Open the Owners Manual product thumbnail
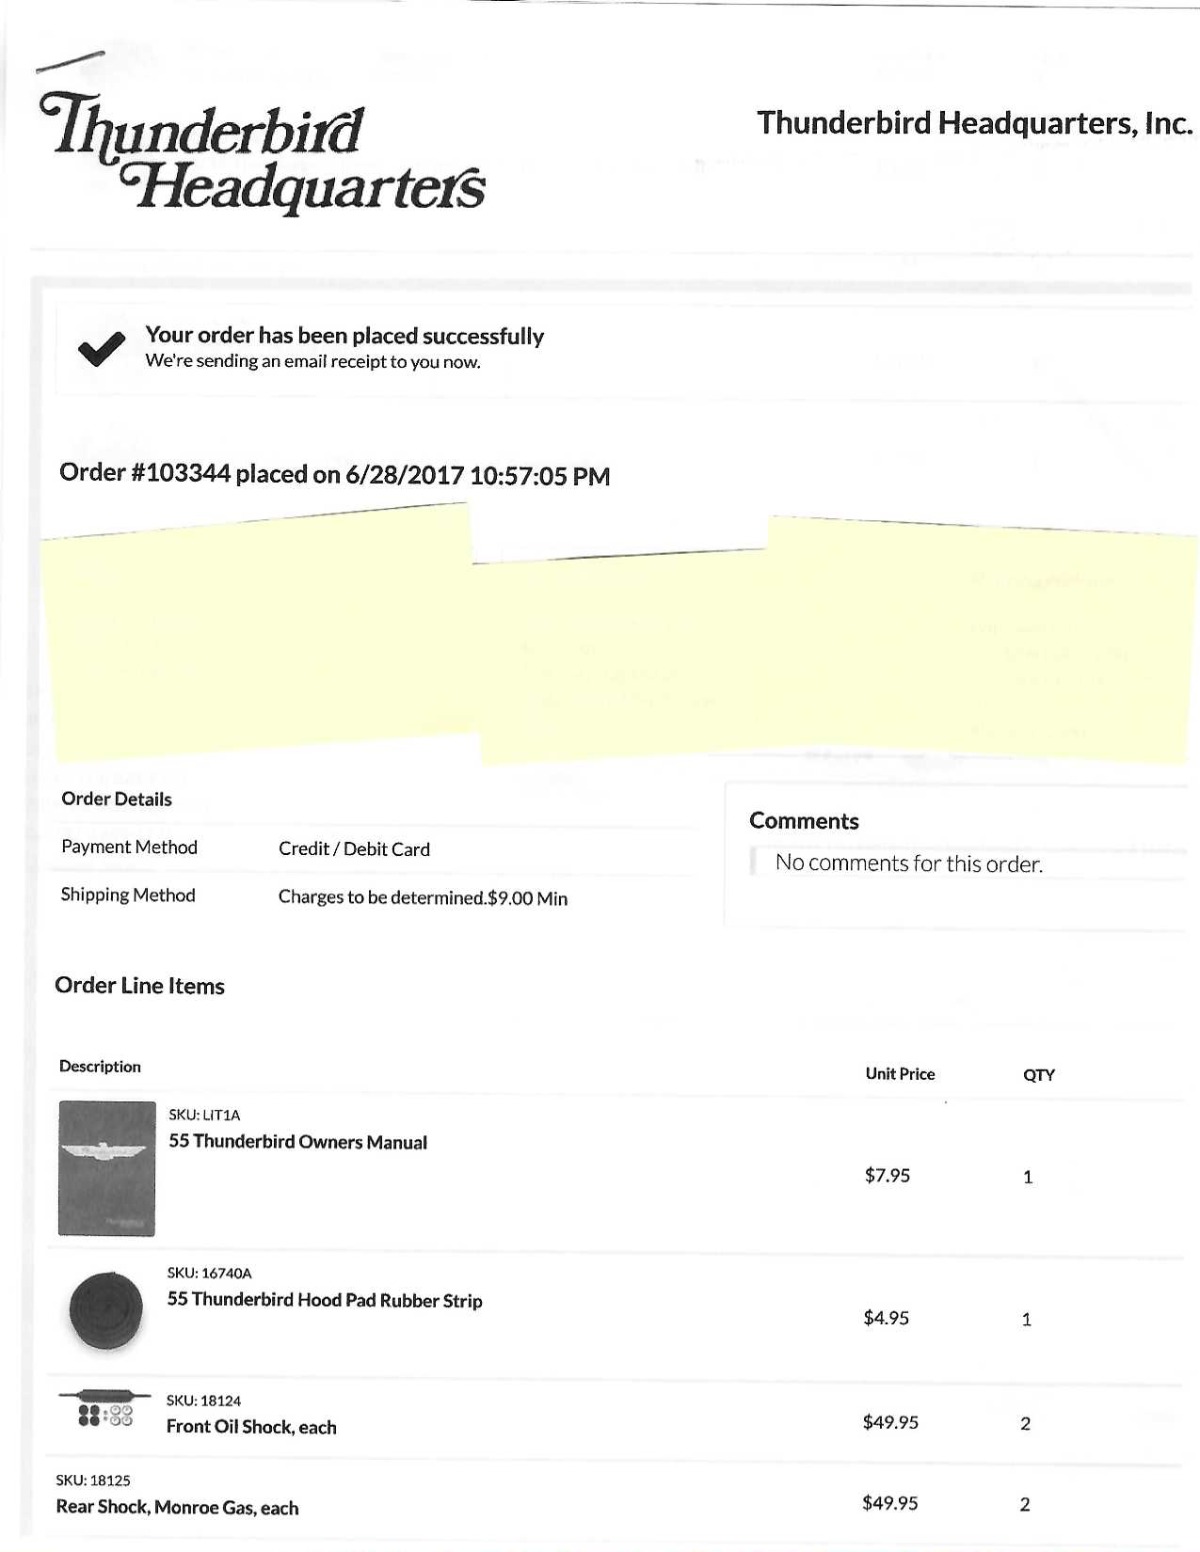Screen dimensions: 1200x1552 [107, 1168]
